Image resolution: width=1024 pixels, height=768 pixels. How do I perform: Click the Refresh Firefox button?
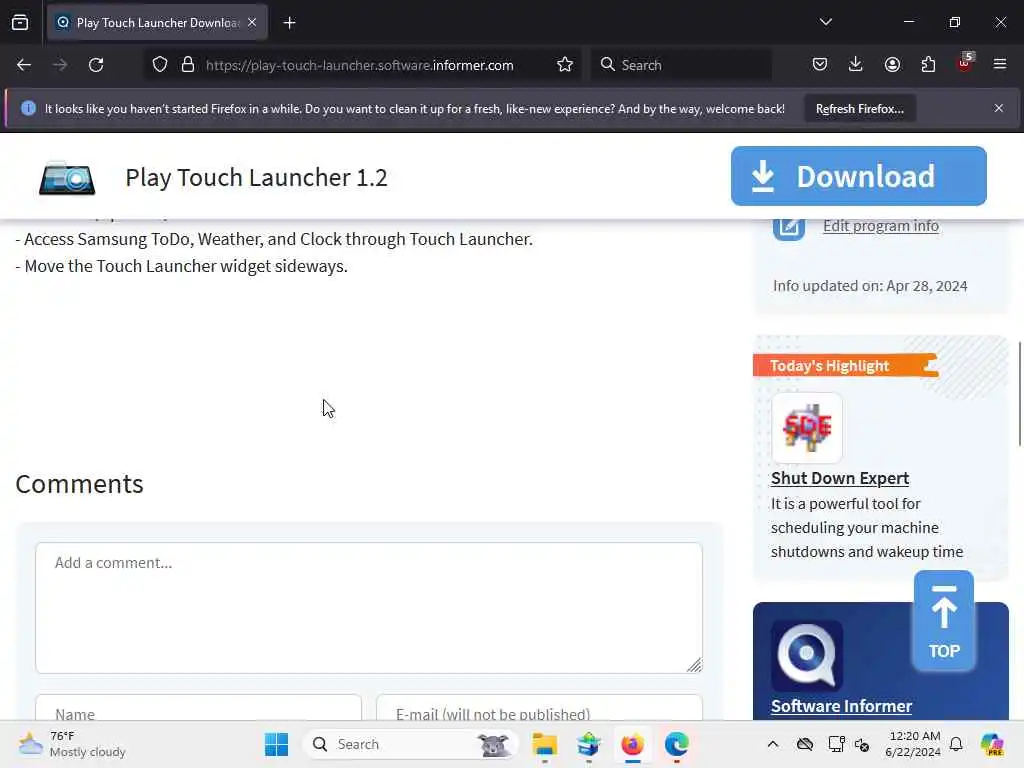point(859,108)
